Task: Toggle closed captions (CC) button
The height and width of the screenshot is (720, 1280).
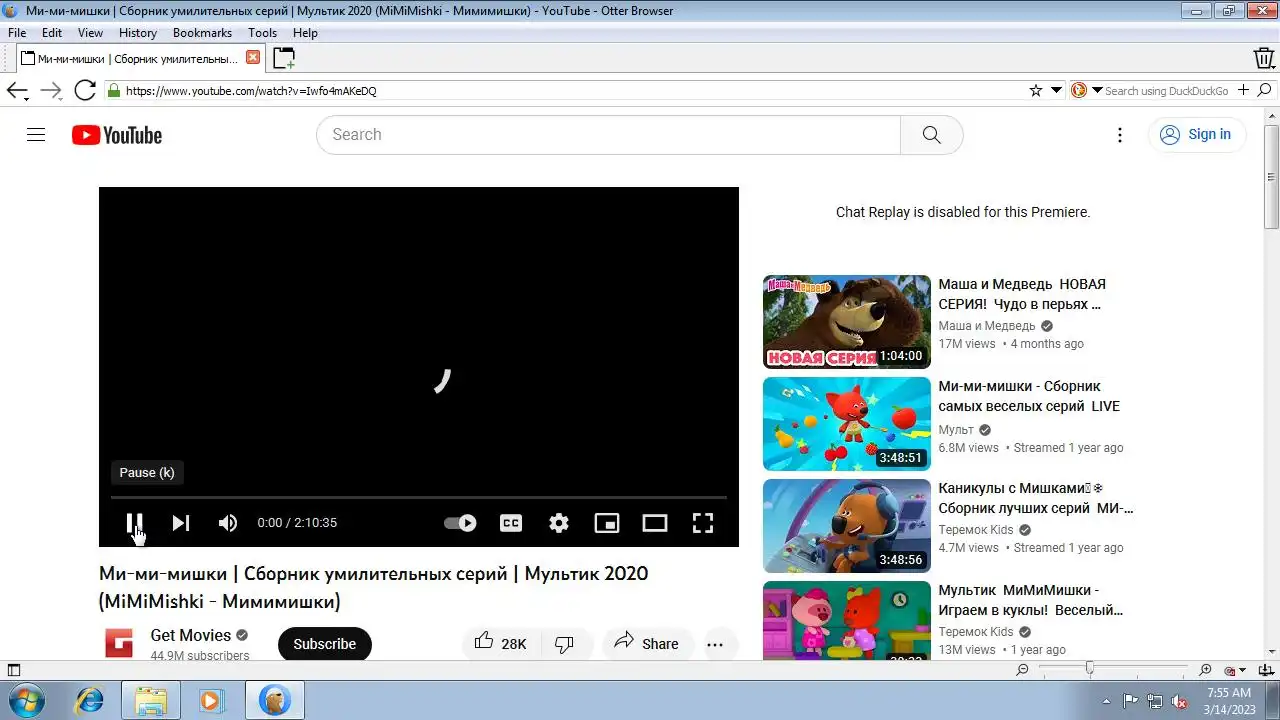Action: click(511, 522)
